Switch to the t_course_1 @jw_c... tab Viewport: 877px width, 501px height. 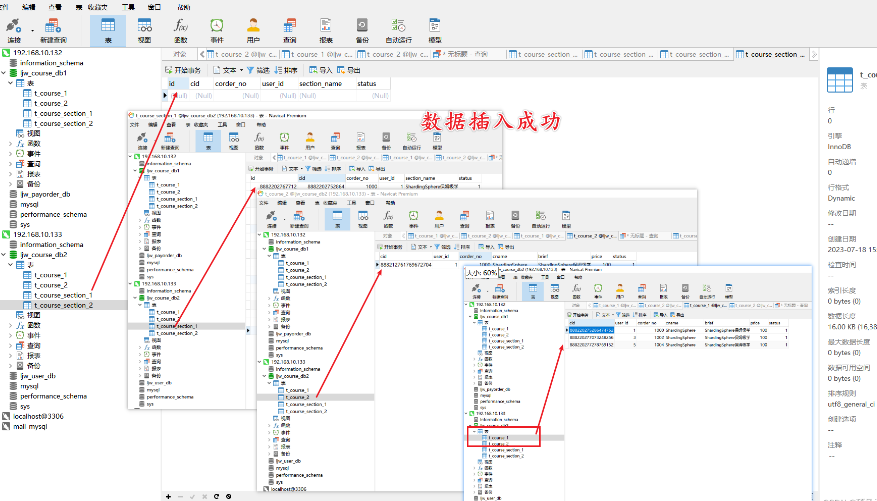pos(317,55)
